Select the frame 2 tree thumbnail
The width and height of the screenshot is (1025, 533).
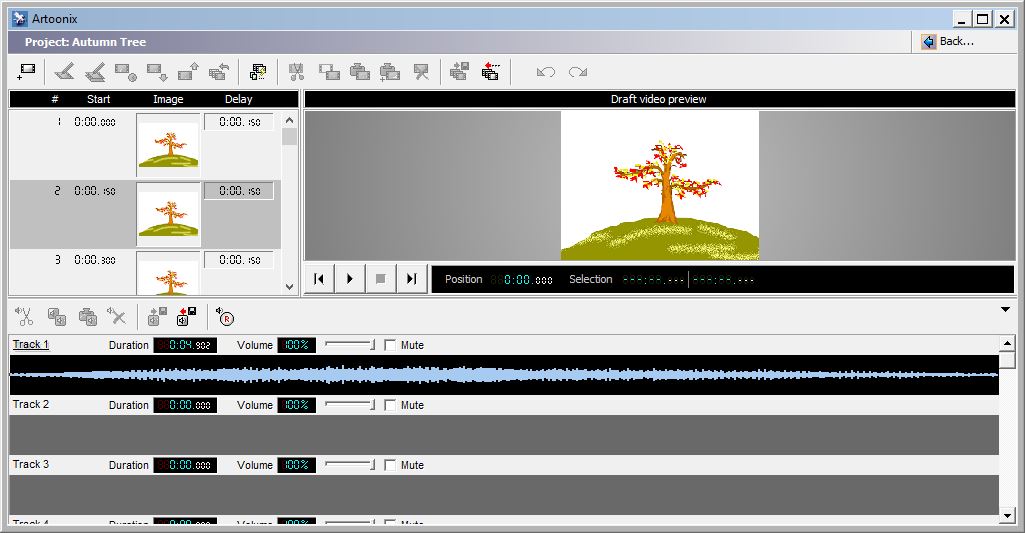click(x=169, y=215)
